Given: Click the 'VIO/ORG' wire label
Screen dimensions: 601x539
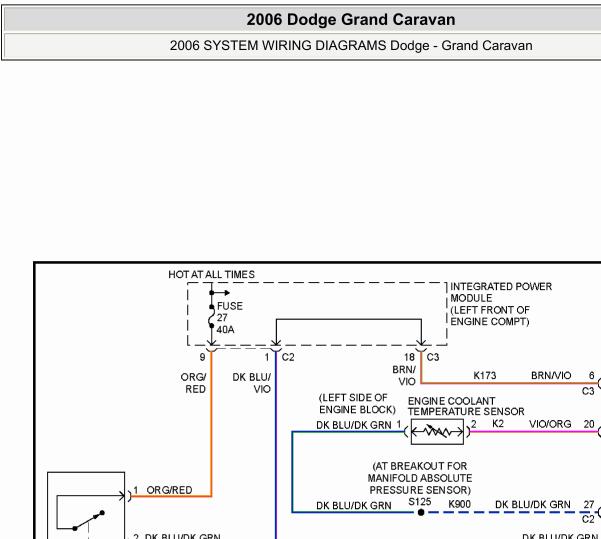Looking at the screenshot, I should pyautogui.click(x=550, y=424).
